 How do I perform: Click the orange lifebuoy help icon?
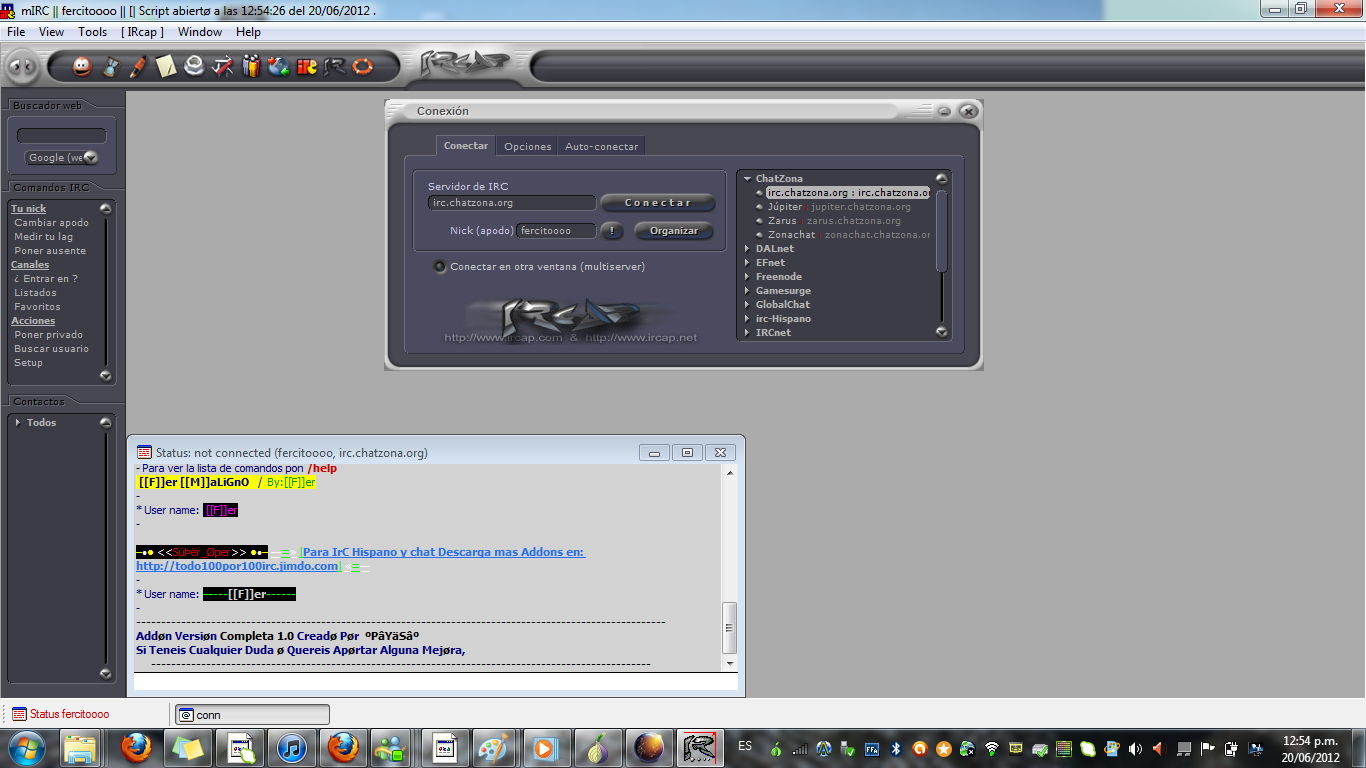[x=362, y=67]
